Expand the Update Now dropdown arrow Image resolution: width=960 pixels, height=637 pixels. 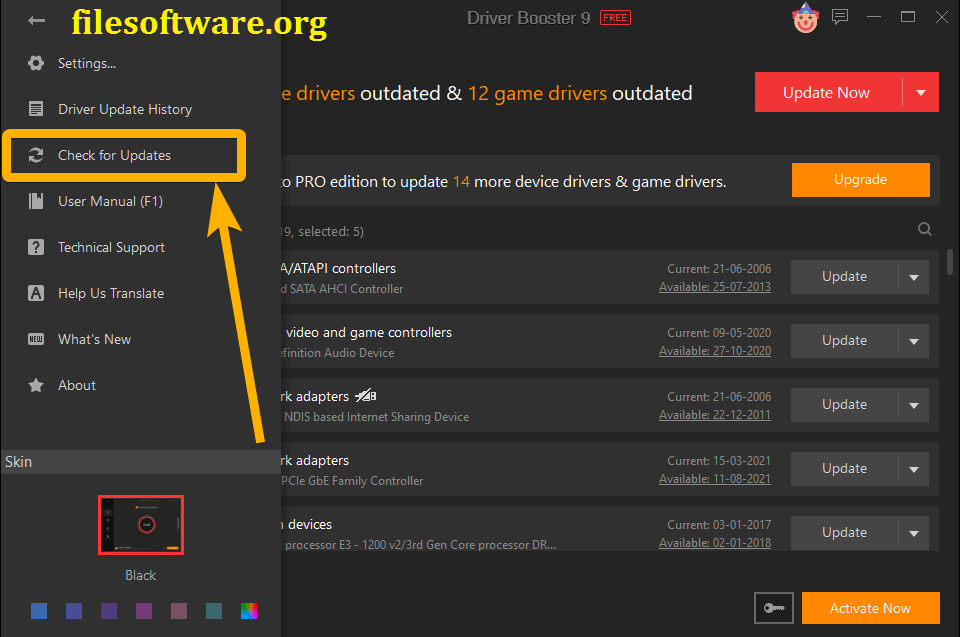pos(921,92)
